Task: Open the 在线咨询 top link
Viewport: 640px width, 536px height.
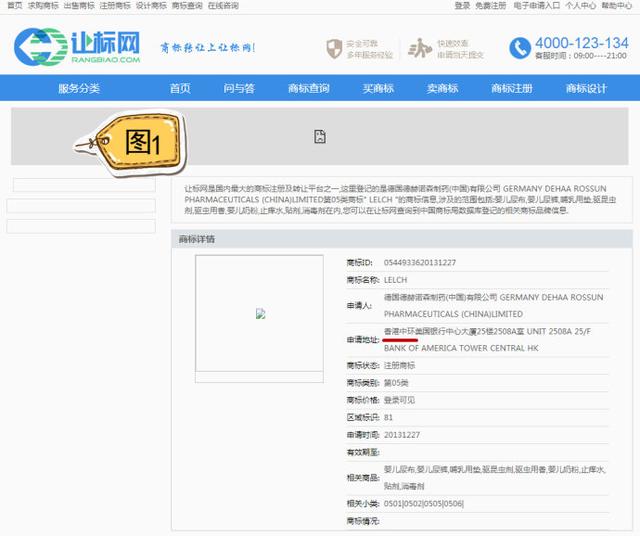Action: coord(223,5)
